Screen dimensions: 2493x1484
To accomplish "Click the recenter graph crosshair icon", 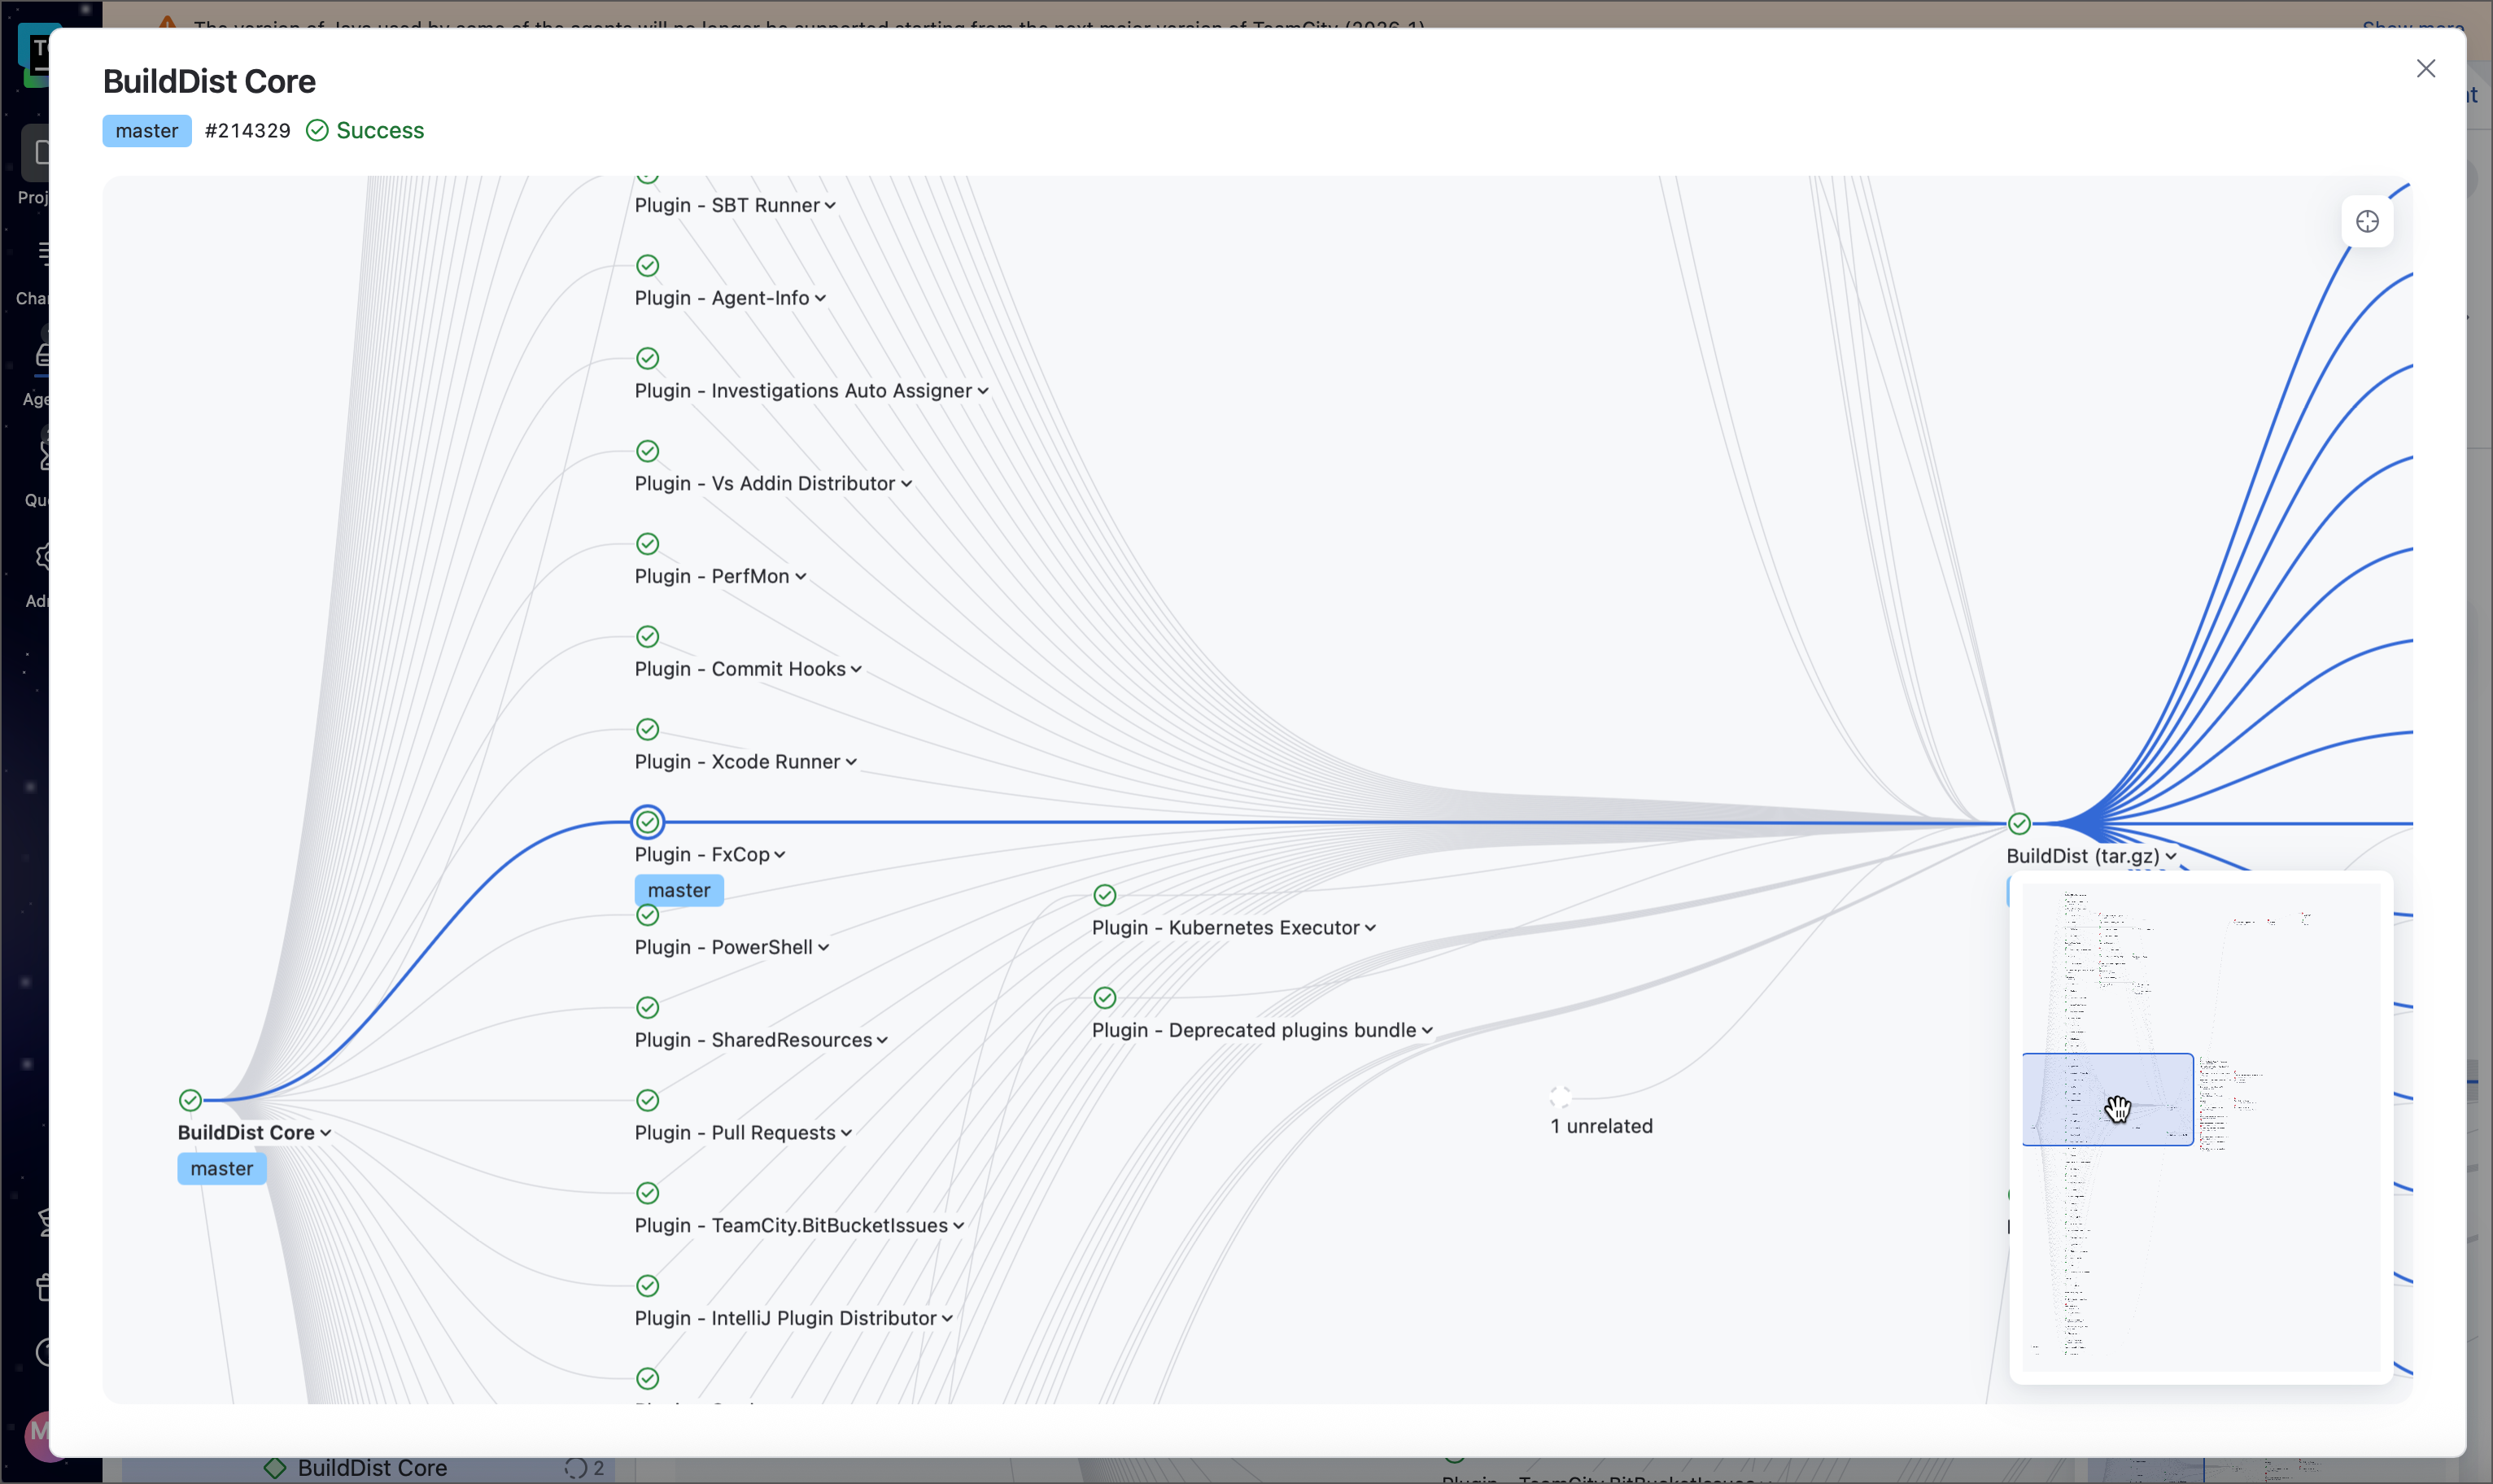I will [x=2366, y=222].
